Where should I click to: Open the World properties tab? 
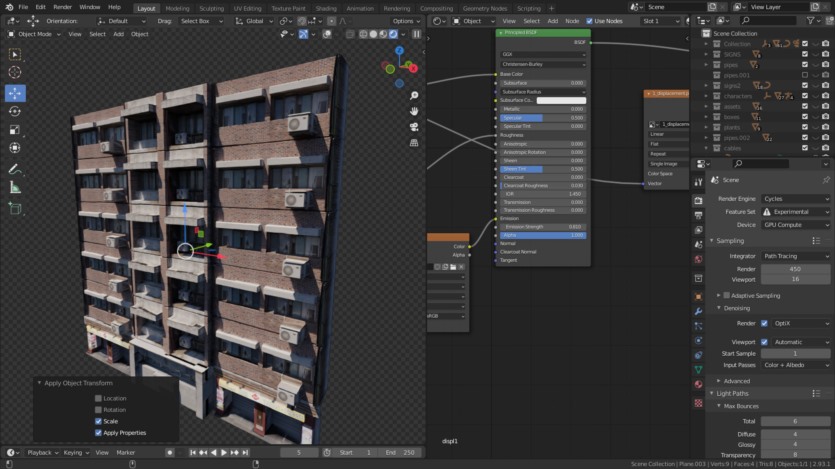(698, 259)
